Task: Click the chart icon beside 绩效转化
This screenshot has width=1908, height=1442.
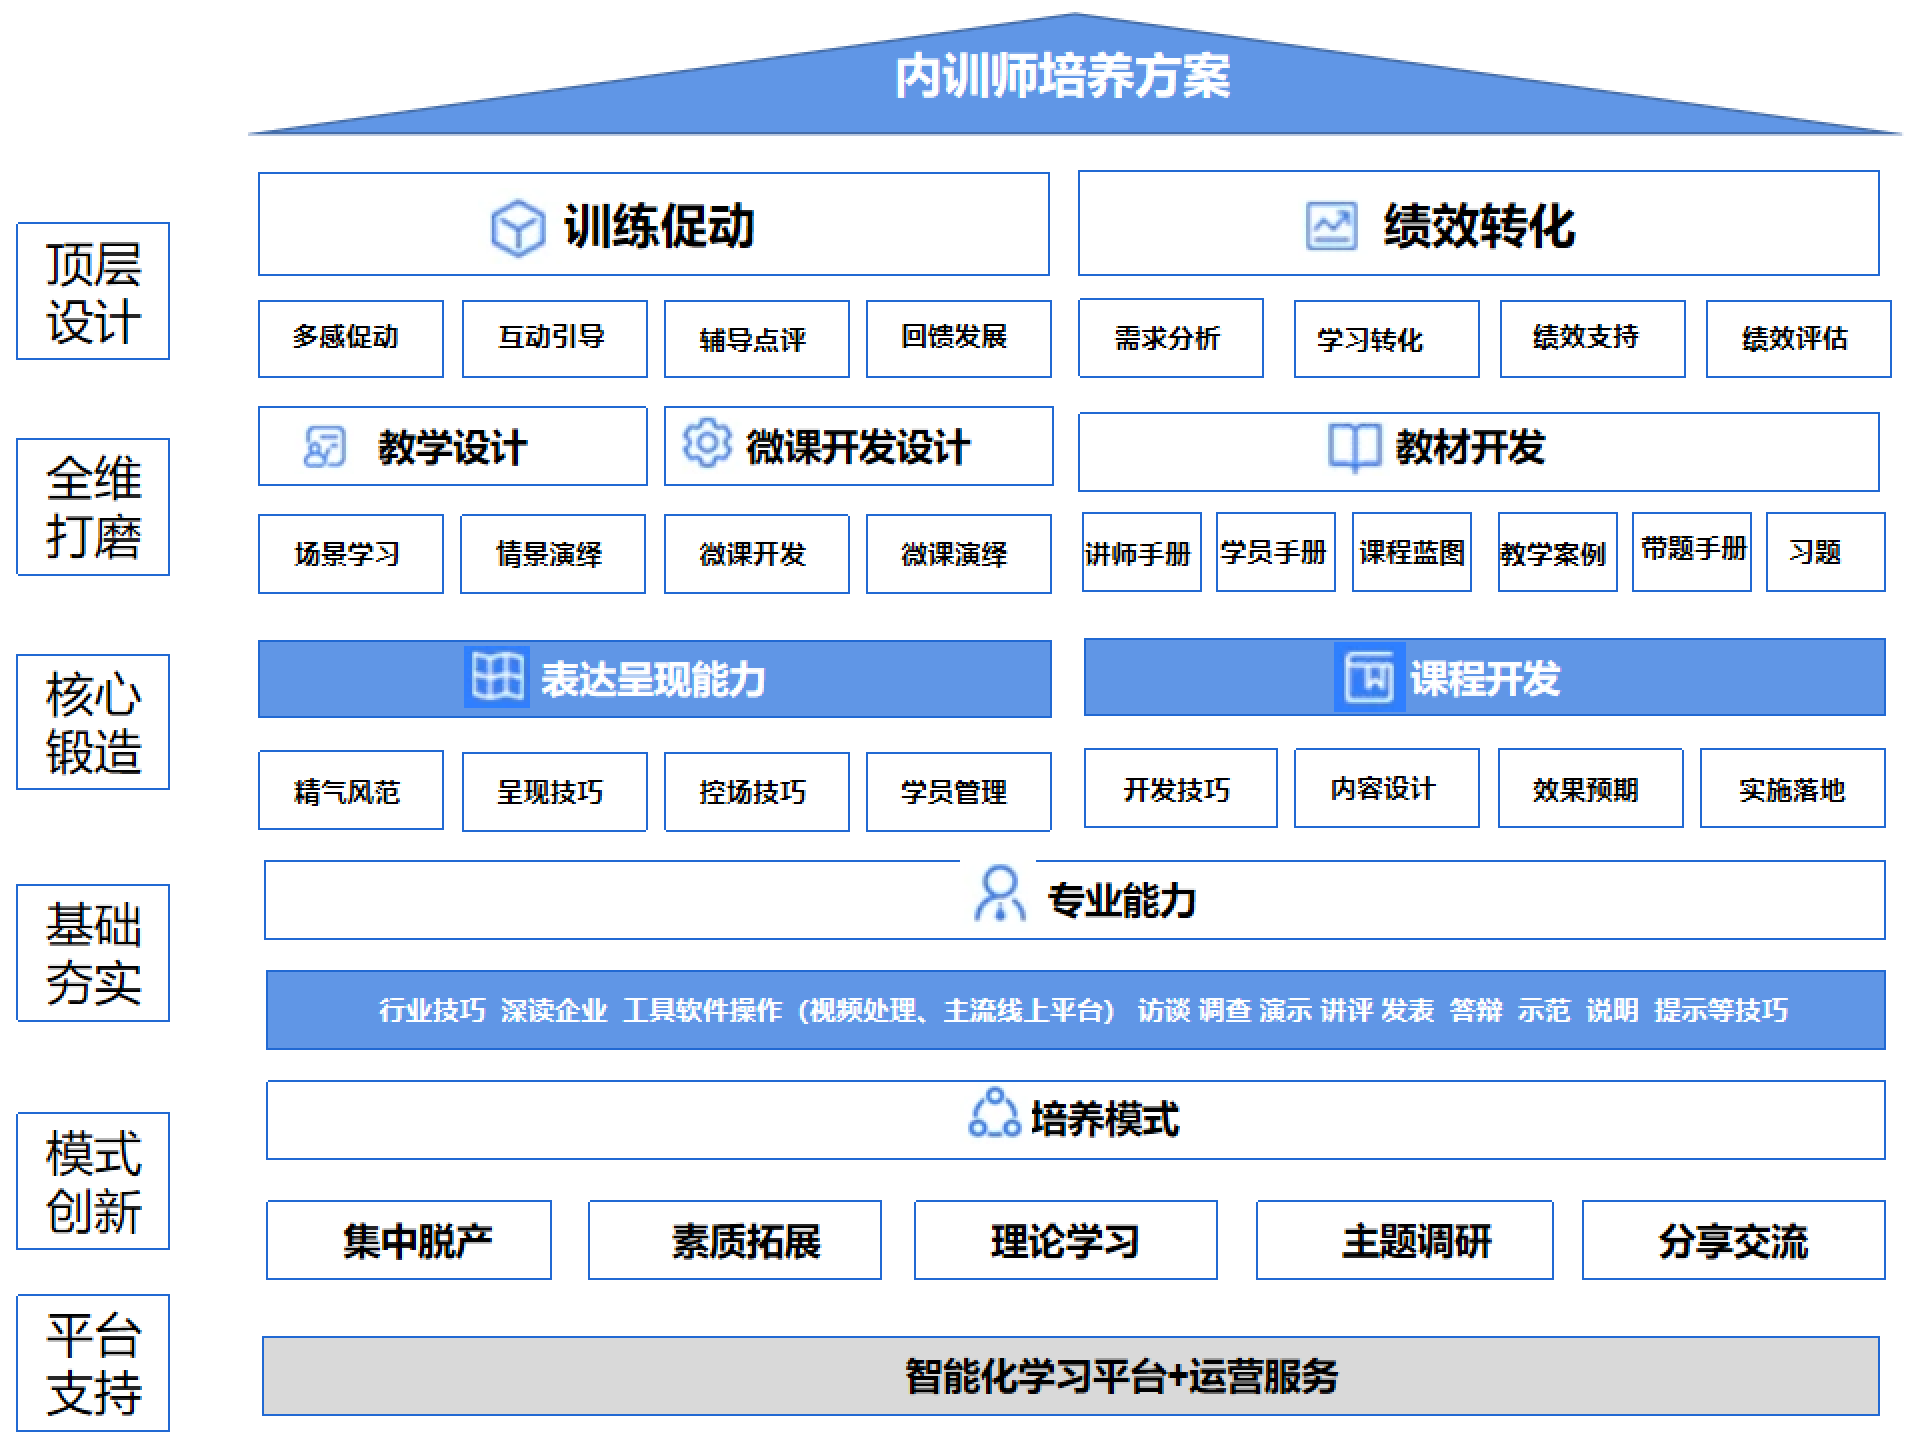Action: point(1331,226)
